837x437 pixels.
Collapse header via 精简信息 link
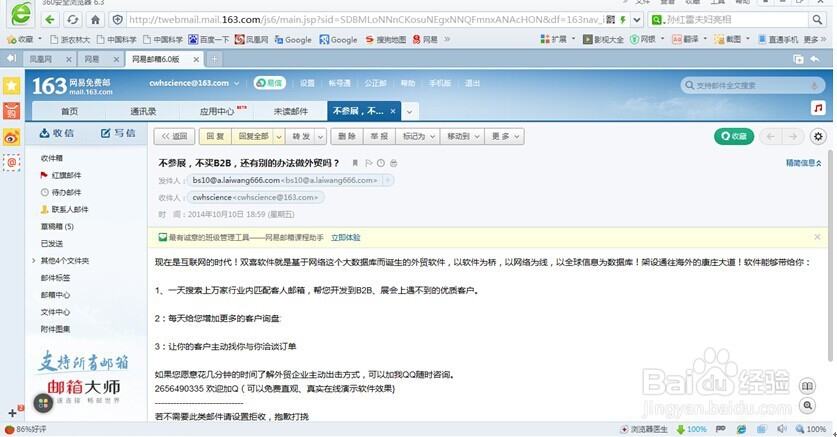coord(803,163)
